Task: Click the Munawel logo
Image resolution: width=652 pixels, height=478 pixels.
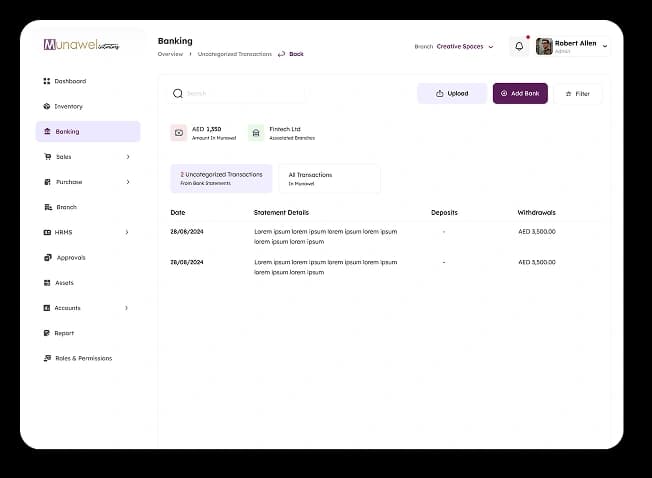Action: click(x=82, y=44)
